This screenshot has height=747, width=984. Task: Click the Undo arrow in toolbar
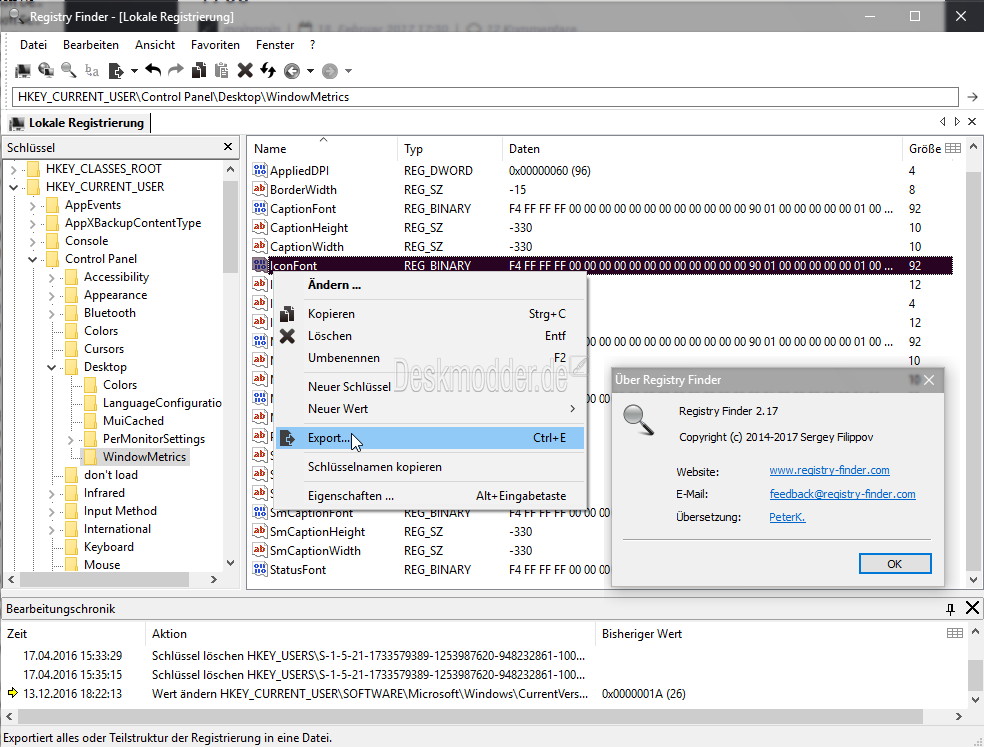(x=153, y=70)
